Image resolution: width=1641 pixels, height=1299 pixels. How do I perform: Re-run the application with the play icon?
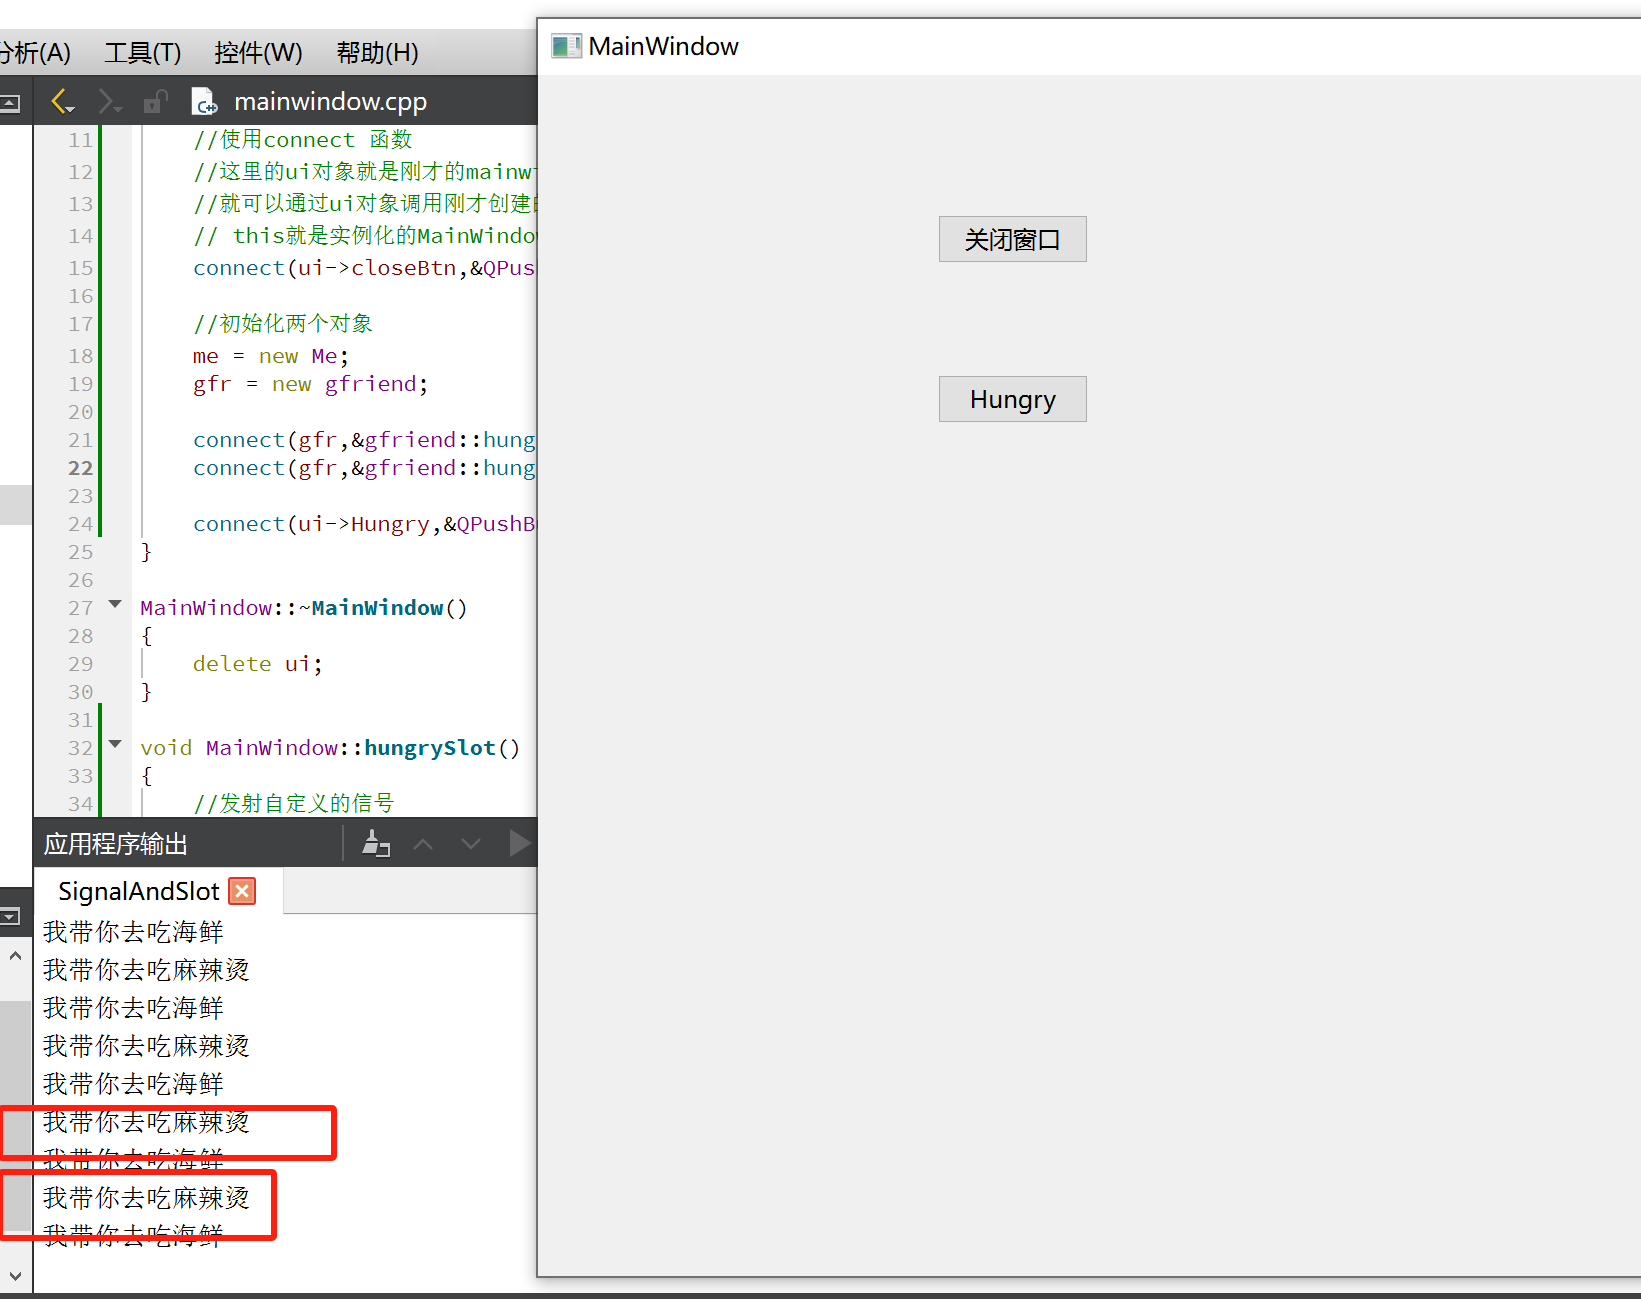pyautogui.click(x=519, y=843)
